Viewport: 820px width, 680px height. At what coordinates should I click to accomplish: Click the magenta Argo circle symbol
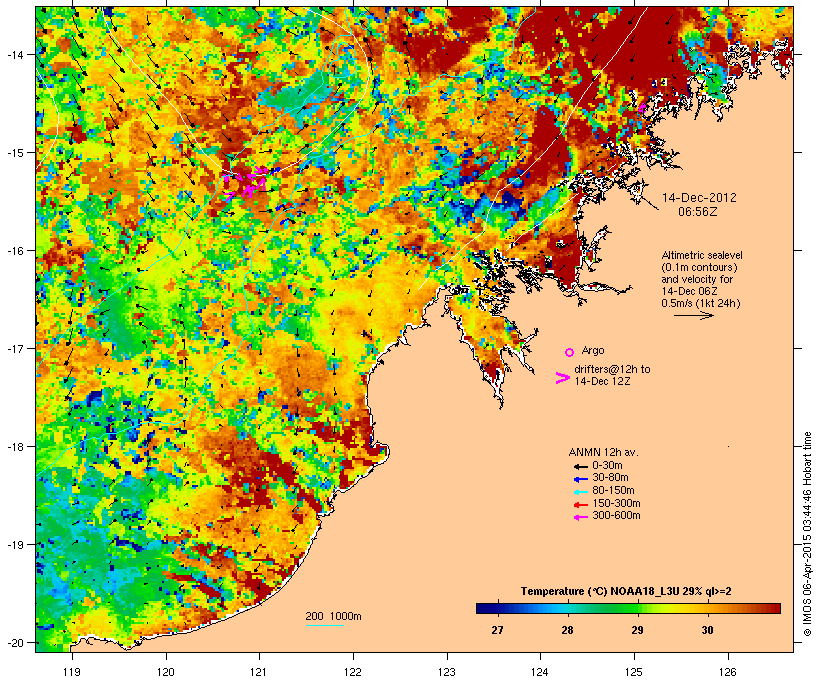coord(570,352)
